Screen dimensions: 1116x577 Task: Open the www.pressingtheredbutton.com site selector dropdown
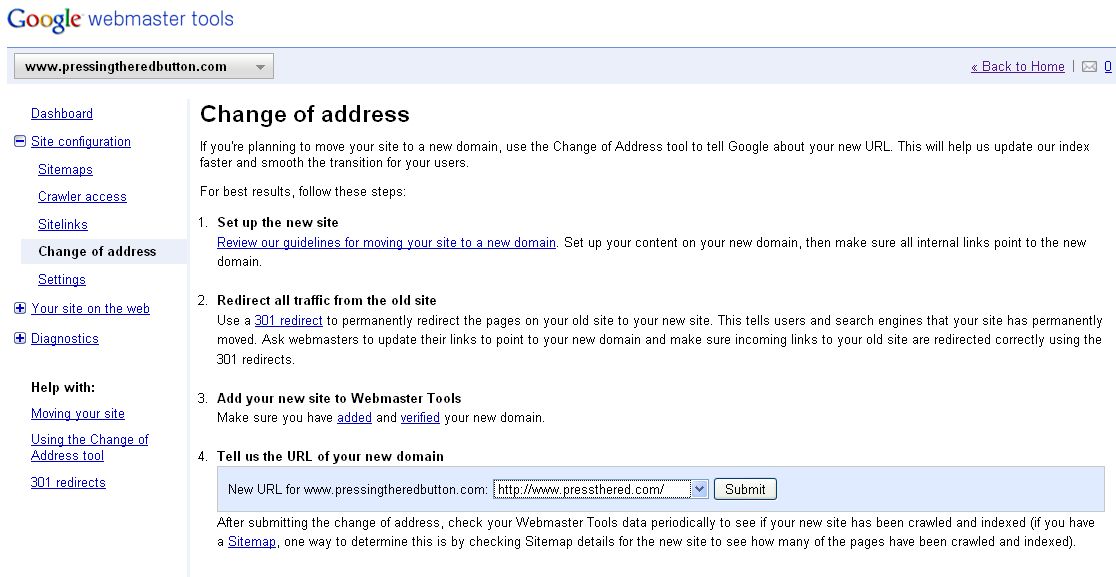144,67
